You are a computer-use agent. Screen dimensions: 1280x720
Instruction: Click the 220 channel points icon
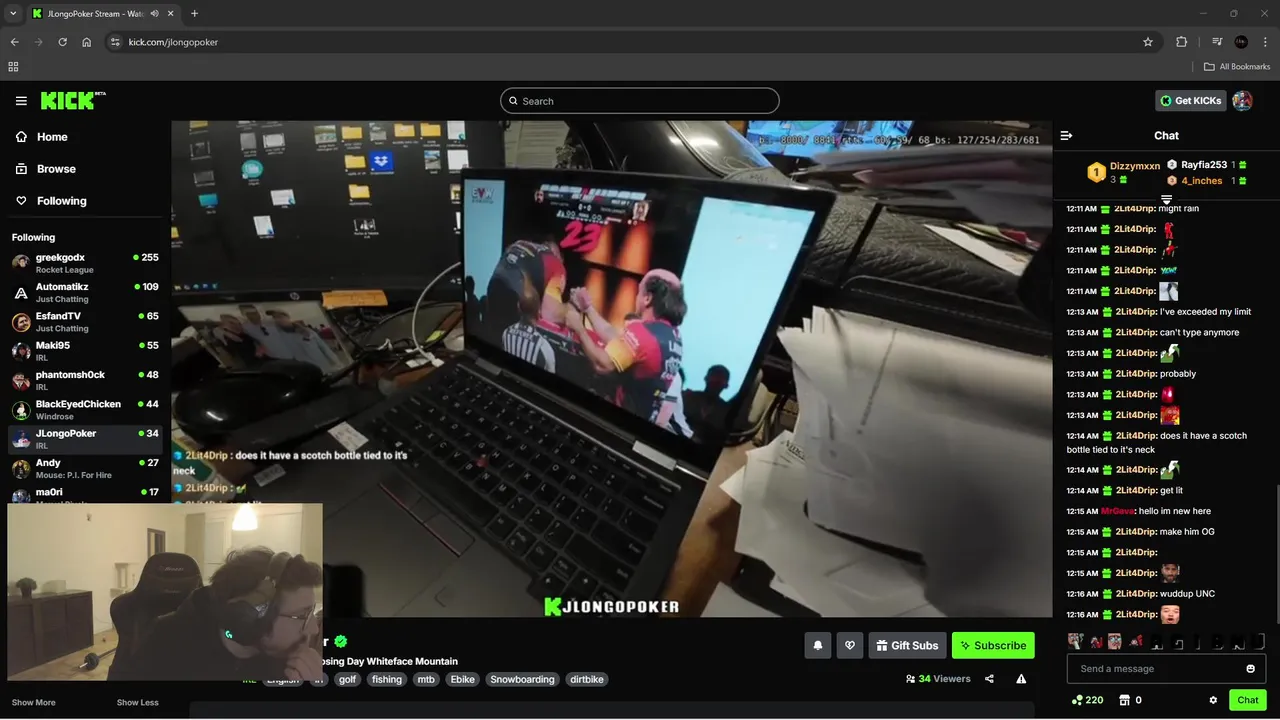1087,700
